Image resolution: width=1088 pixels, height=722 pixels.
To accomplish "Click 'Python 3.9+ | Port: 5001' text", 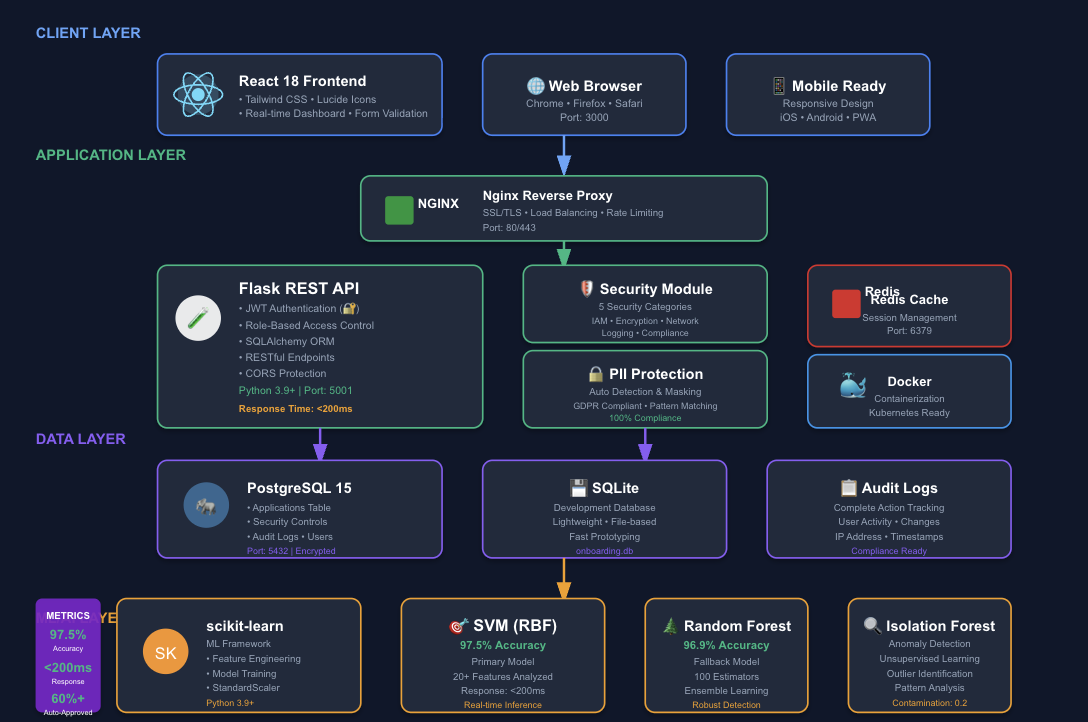I will point(296,390).
